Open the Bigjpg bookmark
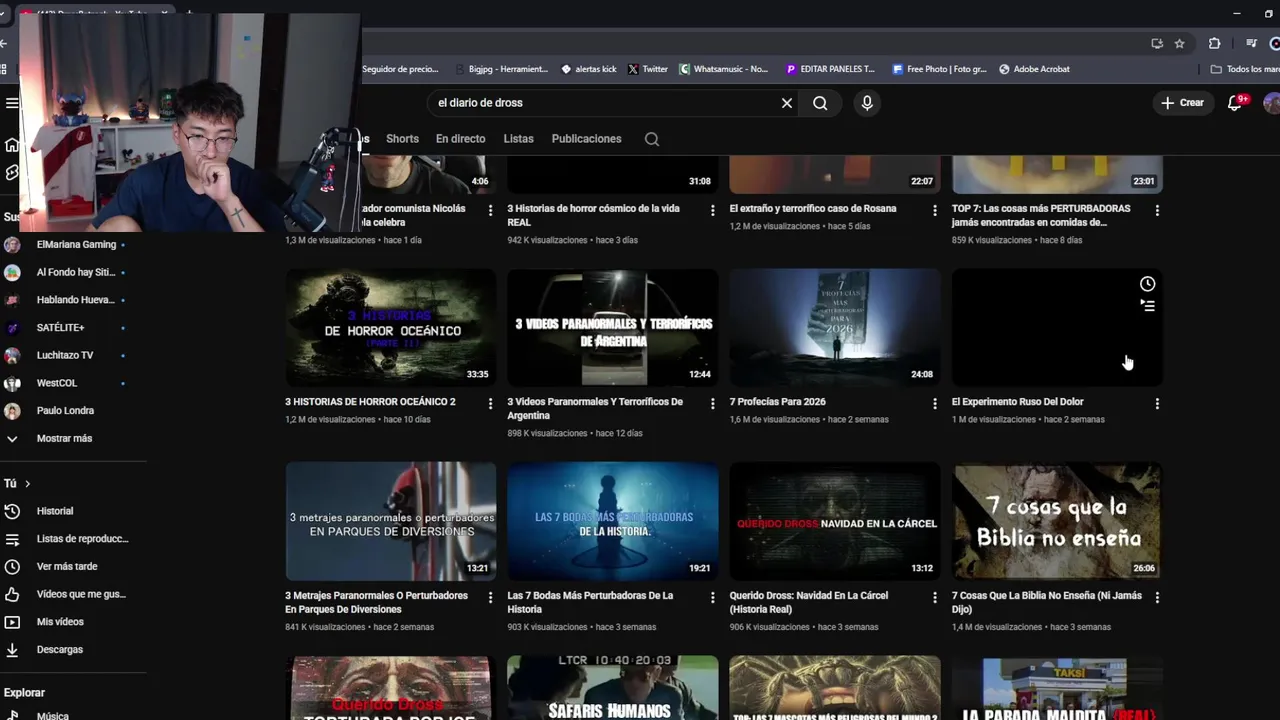 pos(502,69)
